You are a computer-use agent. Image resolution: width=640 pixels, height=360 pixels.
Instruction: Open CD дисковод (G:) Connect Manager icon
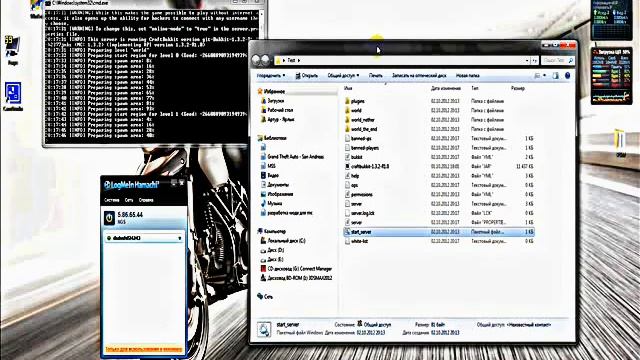point(263,269)
